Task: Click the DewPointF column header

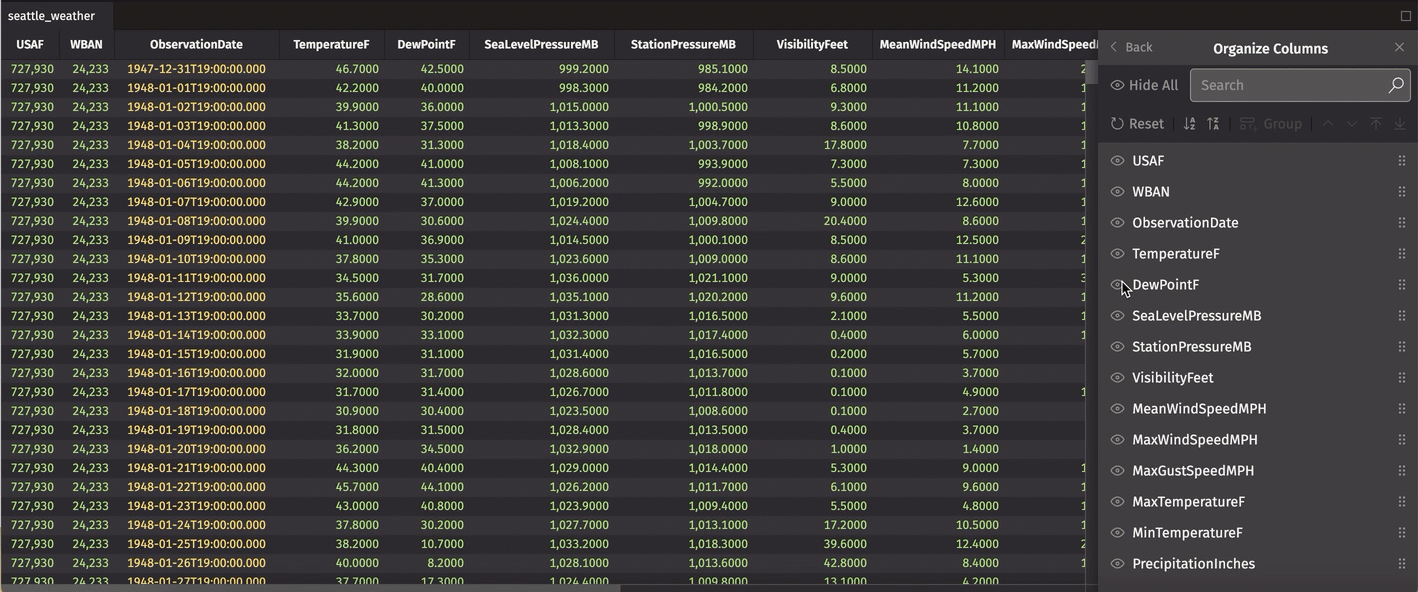Action: click(x=426, y=45)
